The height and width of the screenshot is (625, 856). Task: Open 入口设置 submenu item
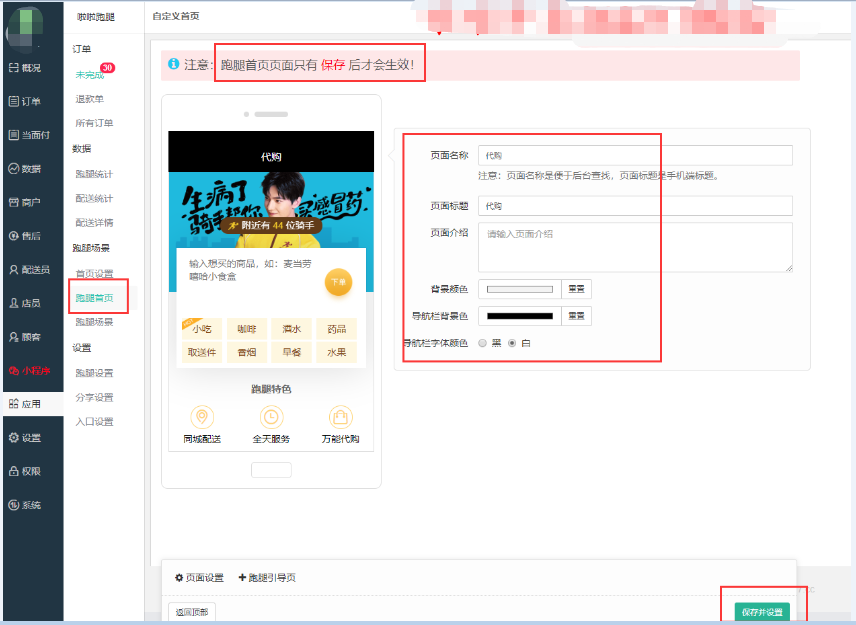pos(94,422)
